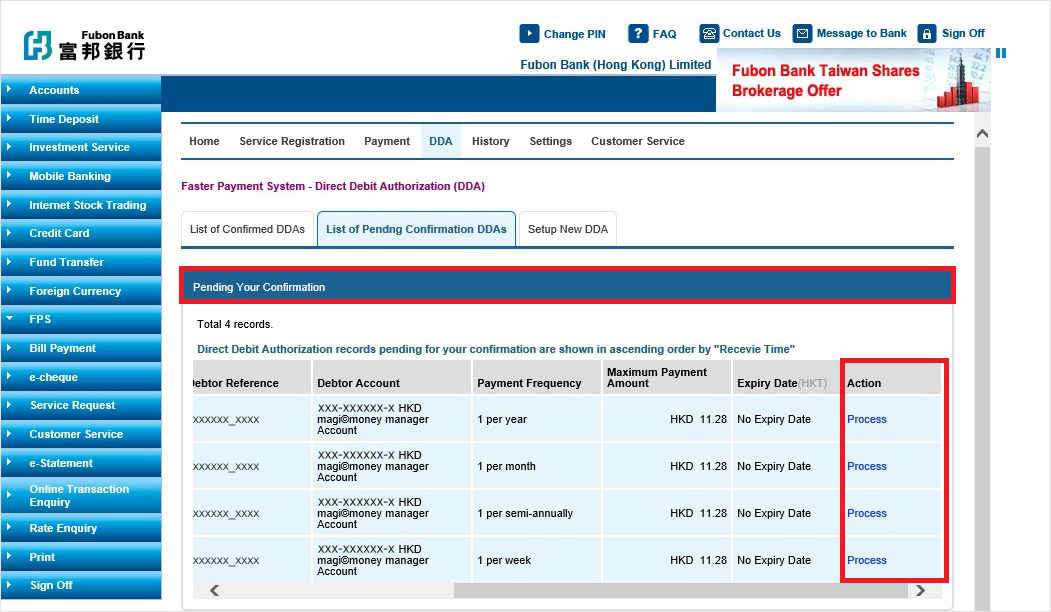Expand the Fund Transfer sidebar menu
The width and height of the screenshot is (1051, 612).
pyautogui.click(x=80, y=261)
